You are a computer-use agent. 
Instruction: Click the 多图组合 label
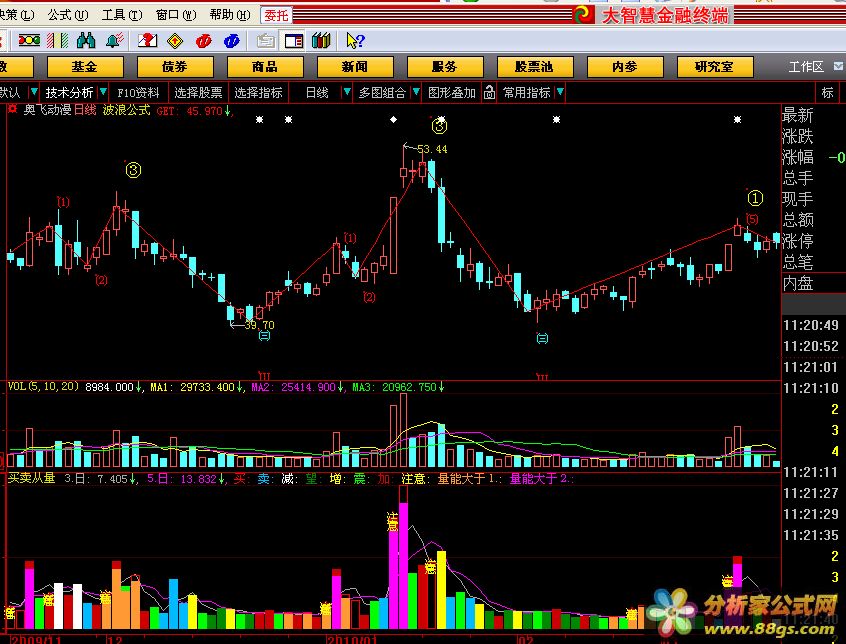(x=382, y=93)
